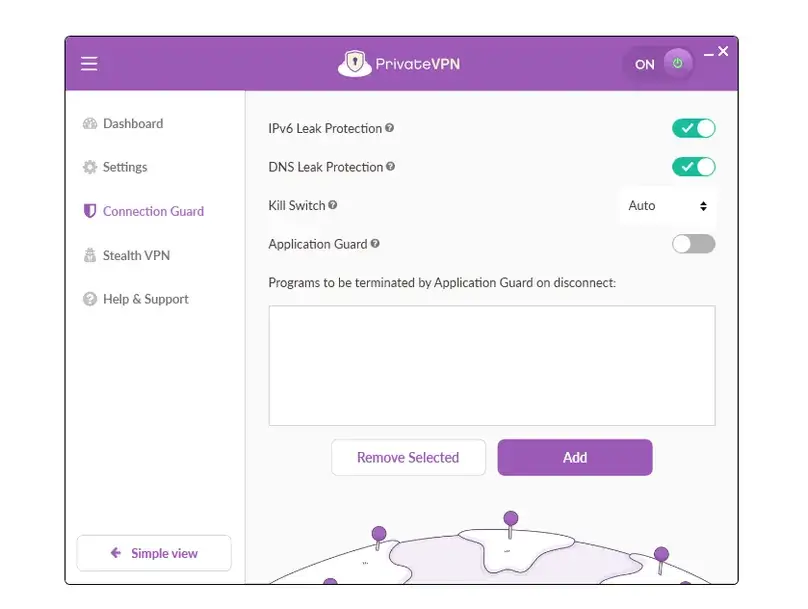Click the Settings gear icon
808x609 pixels.
pyautogui.click(x=90, y=167)
